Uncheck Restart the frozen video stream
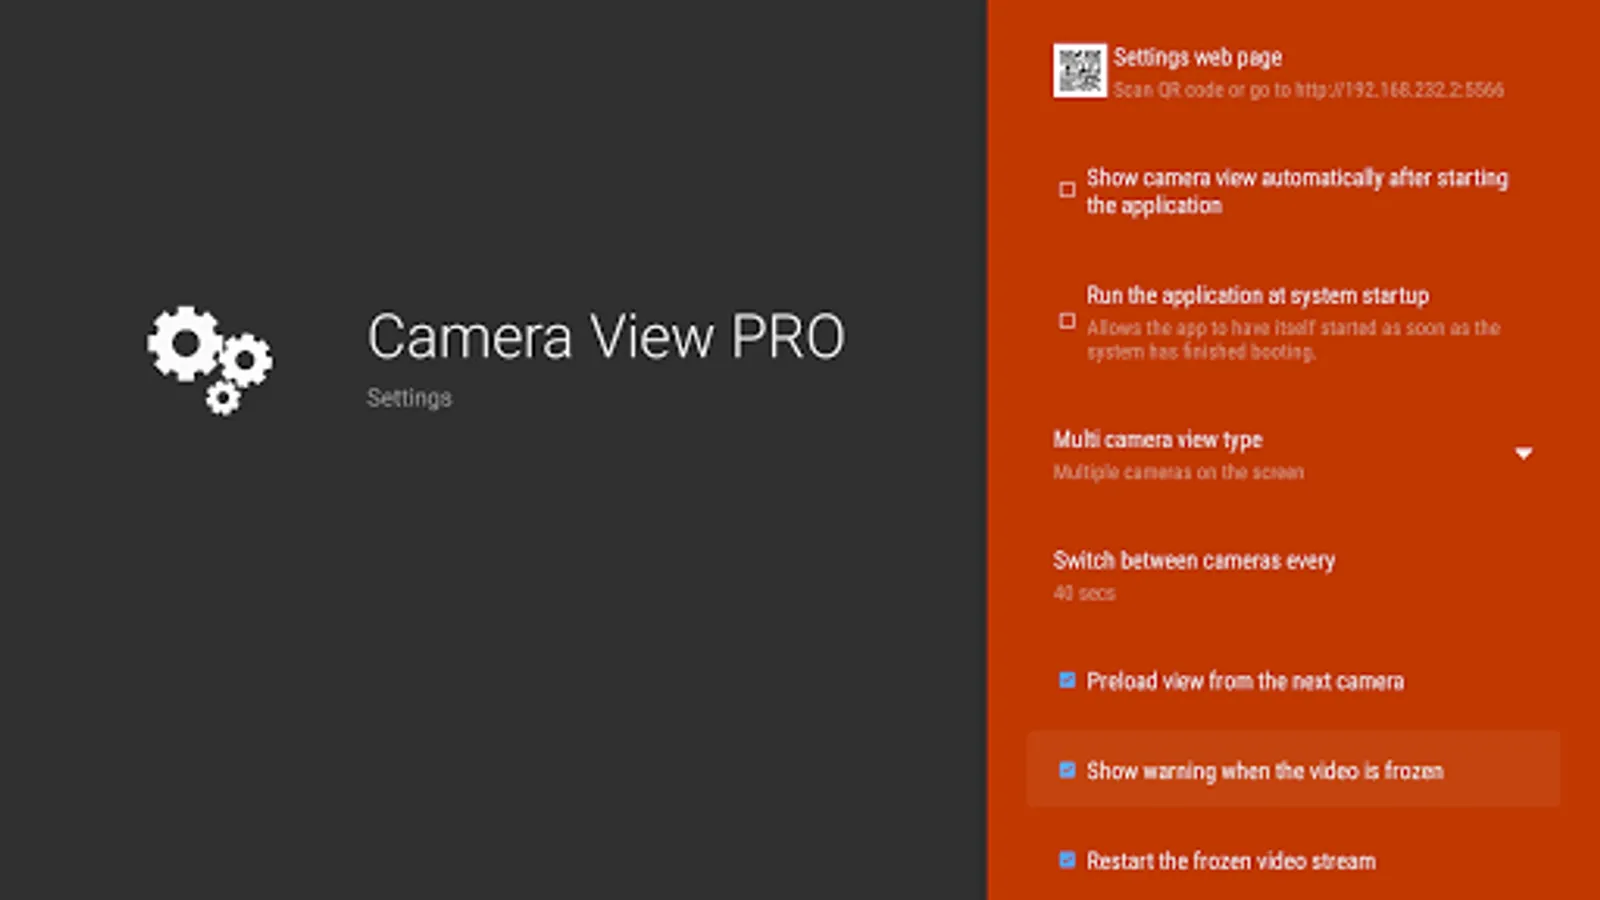Image resolution: width=1600 pixels, height=900 pixels. pyautogui.click(x=1067, y=860)
